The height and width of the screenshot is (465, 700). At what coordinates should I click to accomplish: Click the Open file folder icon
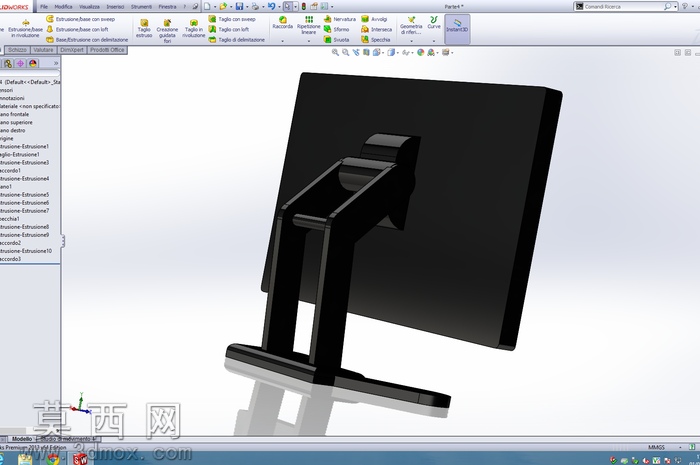pyautogui.click(x=223, y=6)
